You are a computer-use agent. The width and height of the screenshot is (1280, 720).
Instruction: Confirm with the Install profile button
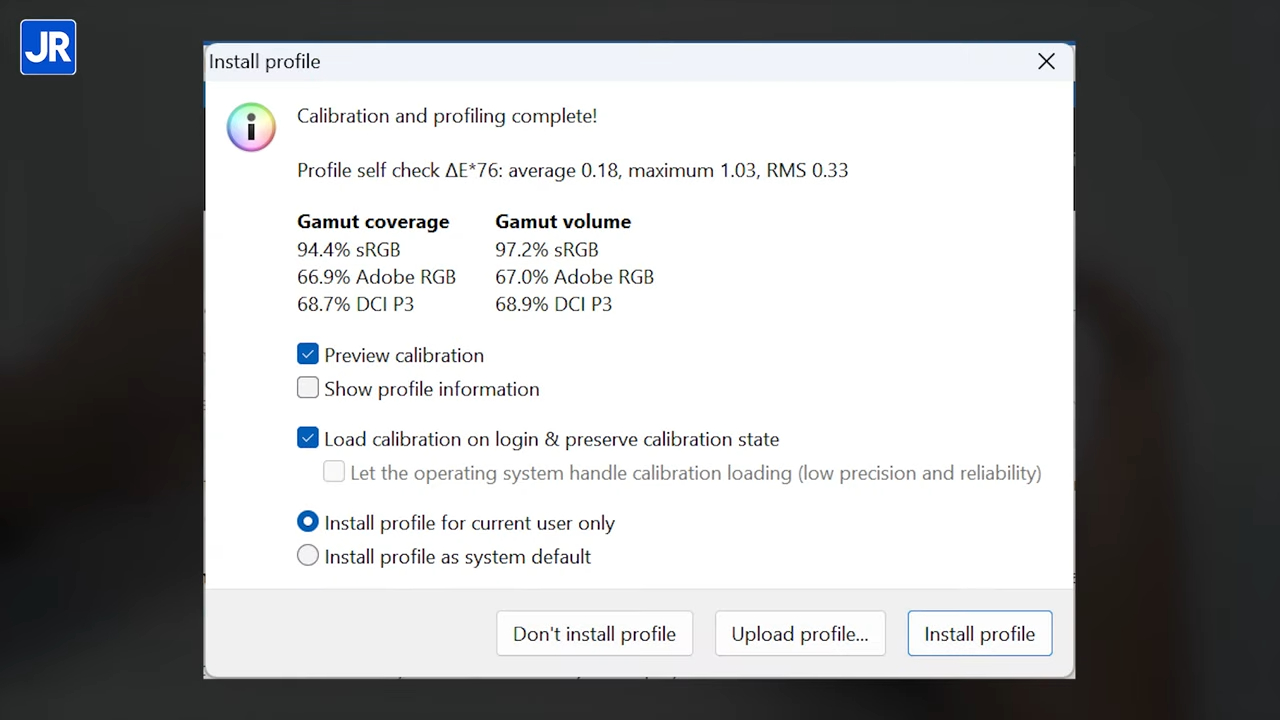[x=979, y=634]
